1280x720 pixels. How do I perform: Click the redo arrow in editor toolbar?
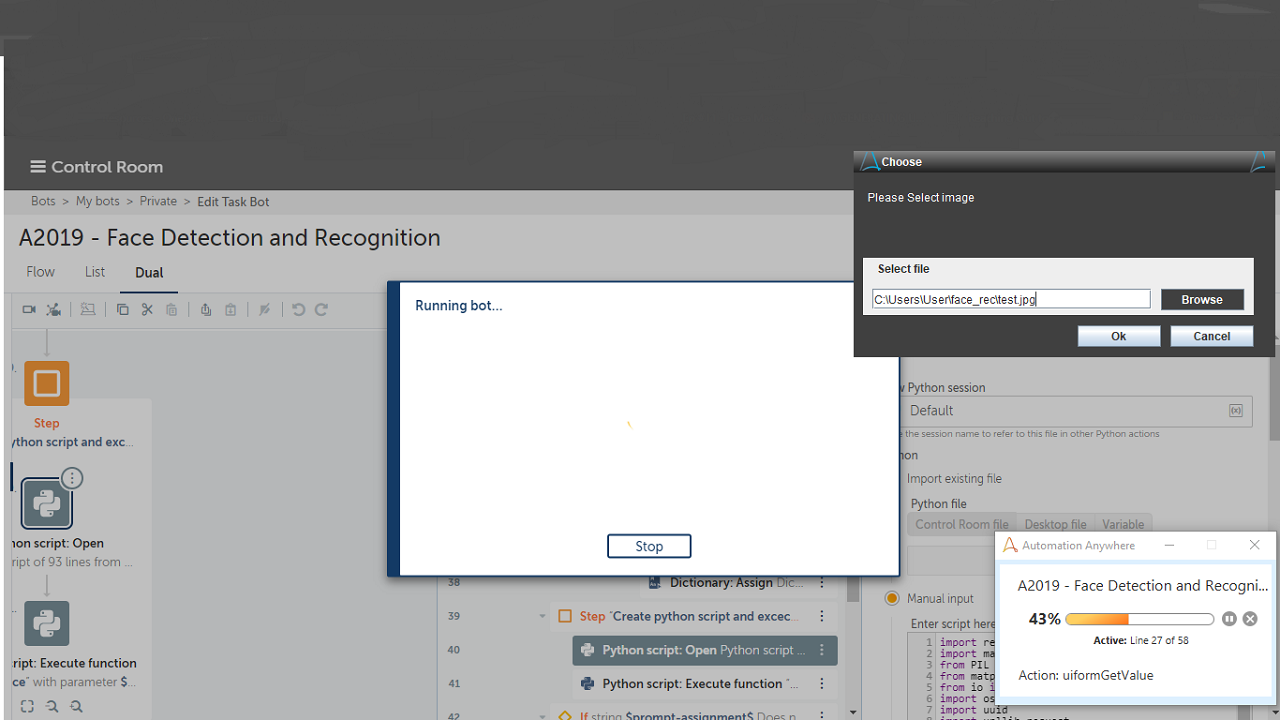coord(321,310)
